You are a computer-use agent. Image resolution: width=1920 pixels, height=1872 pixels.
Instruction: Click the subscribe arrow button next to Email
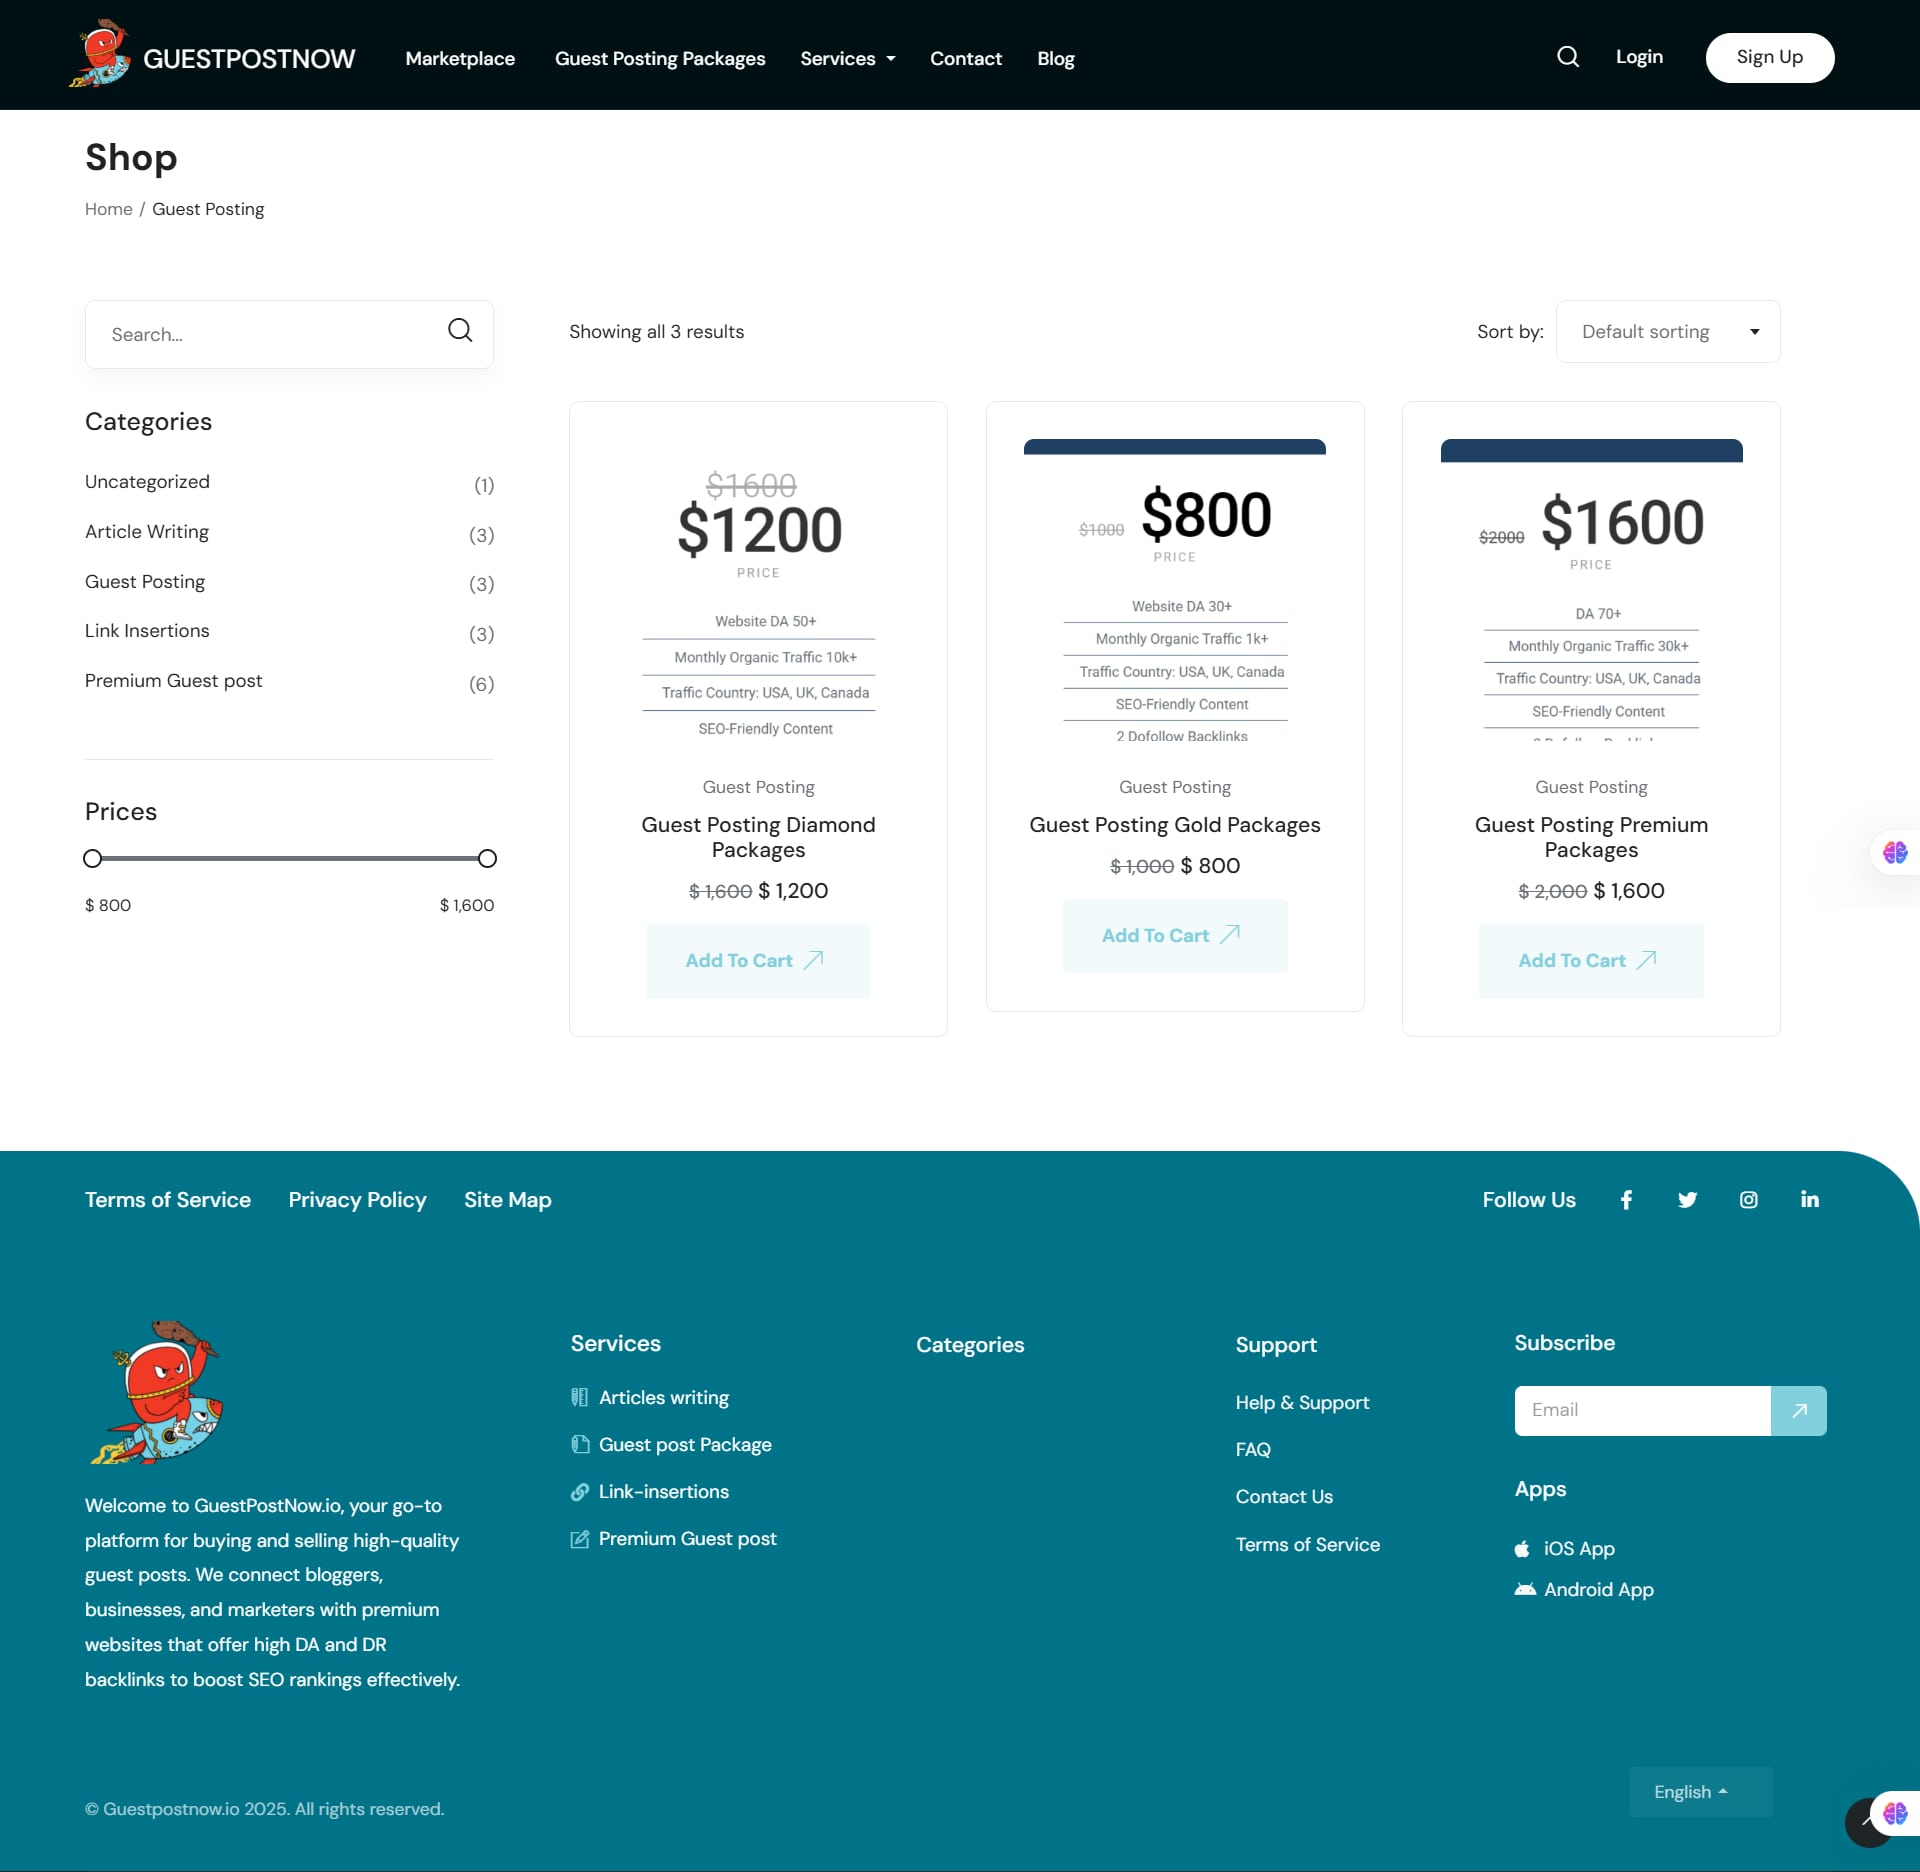tap(1798, 1410)
